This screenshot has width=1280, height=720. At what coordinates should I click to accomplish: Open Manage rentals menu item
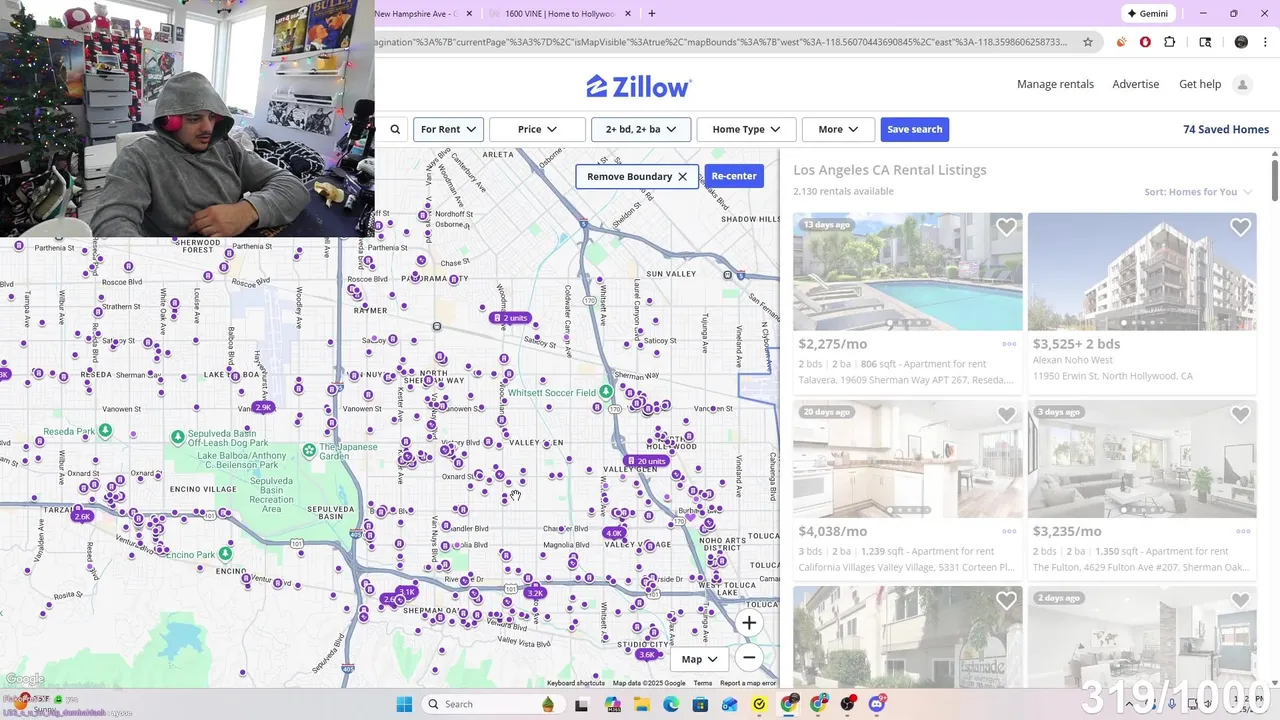click(1055, 84)
